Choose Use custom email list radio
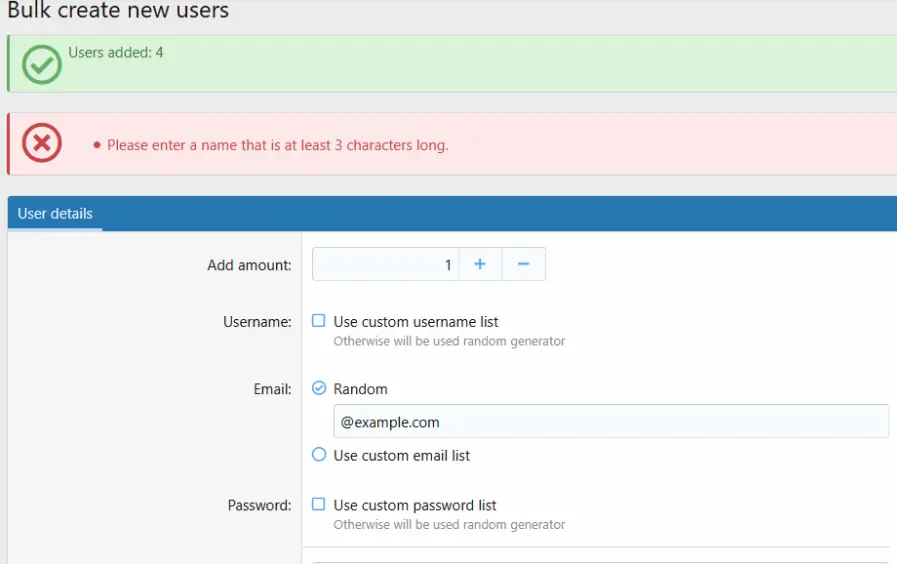Image resolution: width=897 pixels, height=564 pixels. point(319,454)
